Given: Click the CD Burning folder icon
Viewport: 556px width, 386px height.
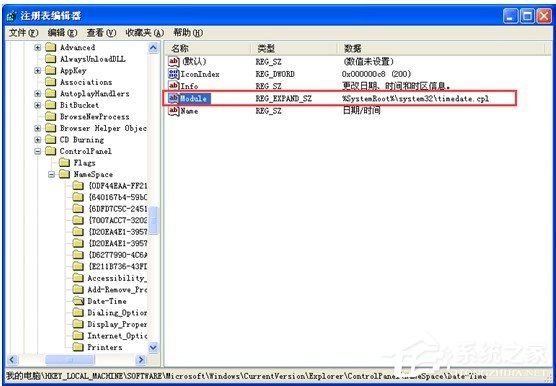Looking at the screenshot, I should (51, 140).
